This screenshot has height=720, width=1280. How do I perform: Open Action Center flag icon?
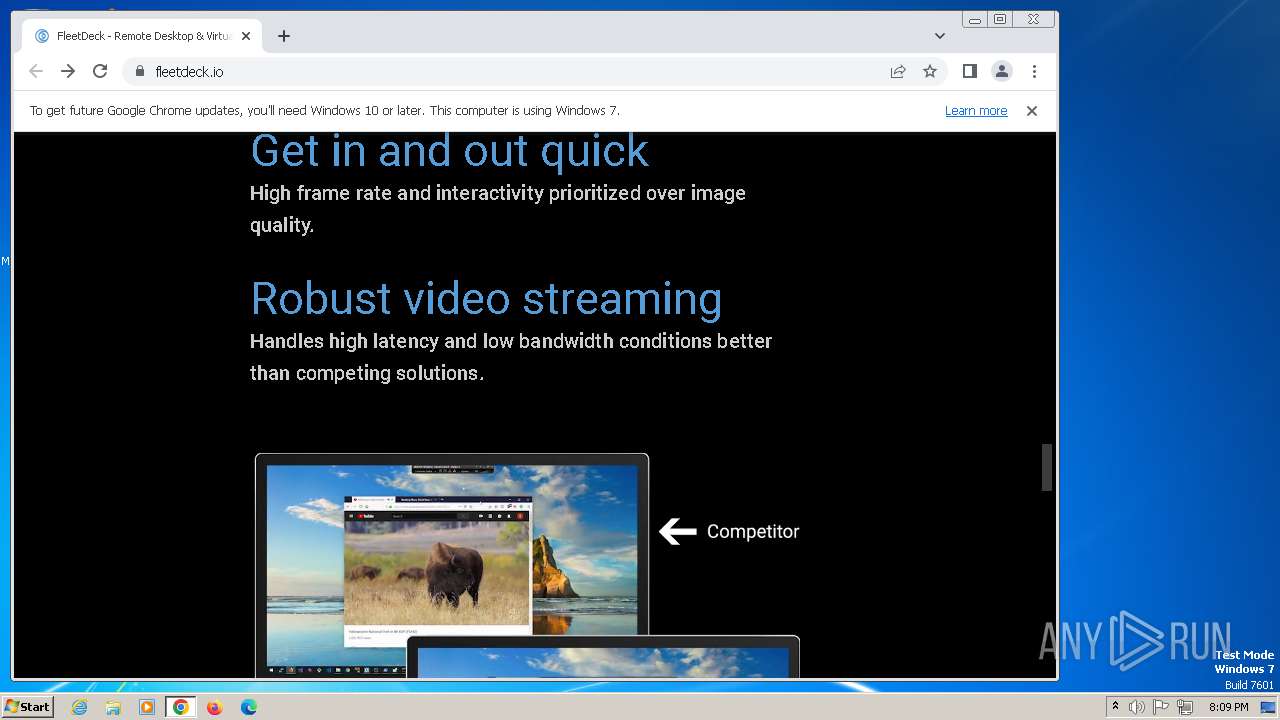(1160, 707)
